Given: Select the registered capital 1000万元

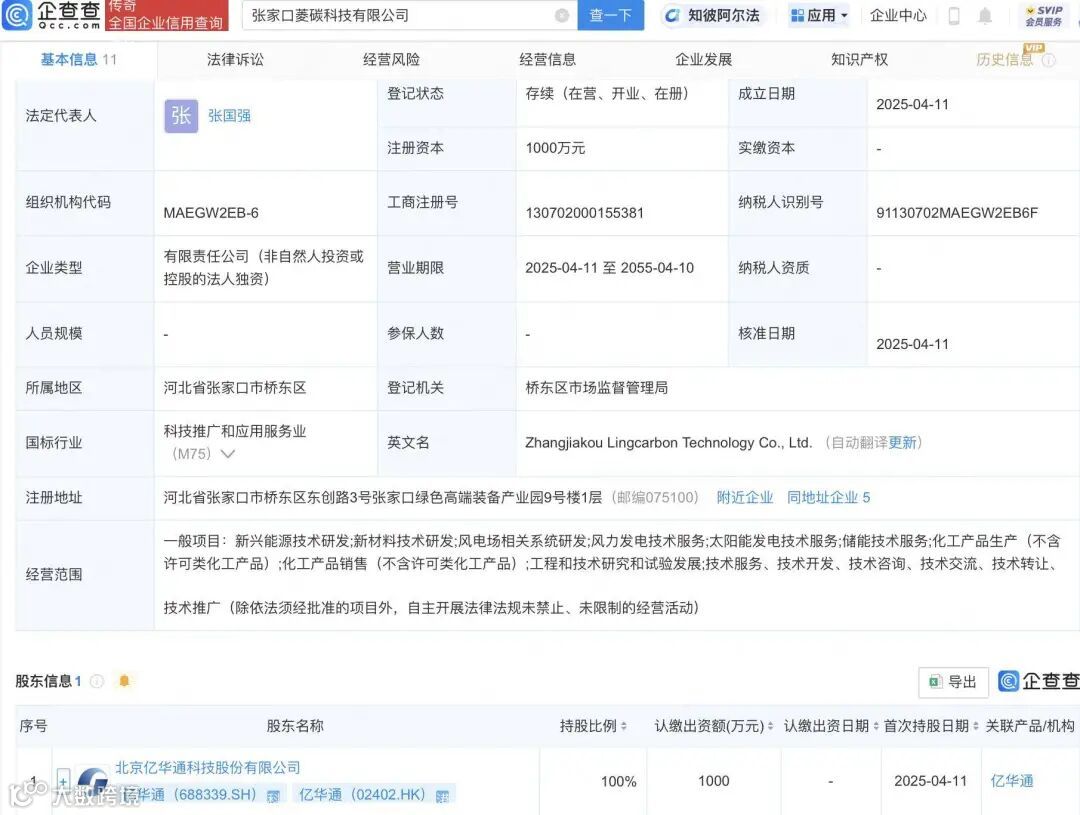Looking at the screenshot, I should pos(555,148).
